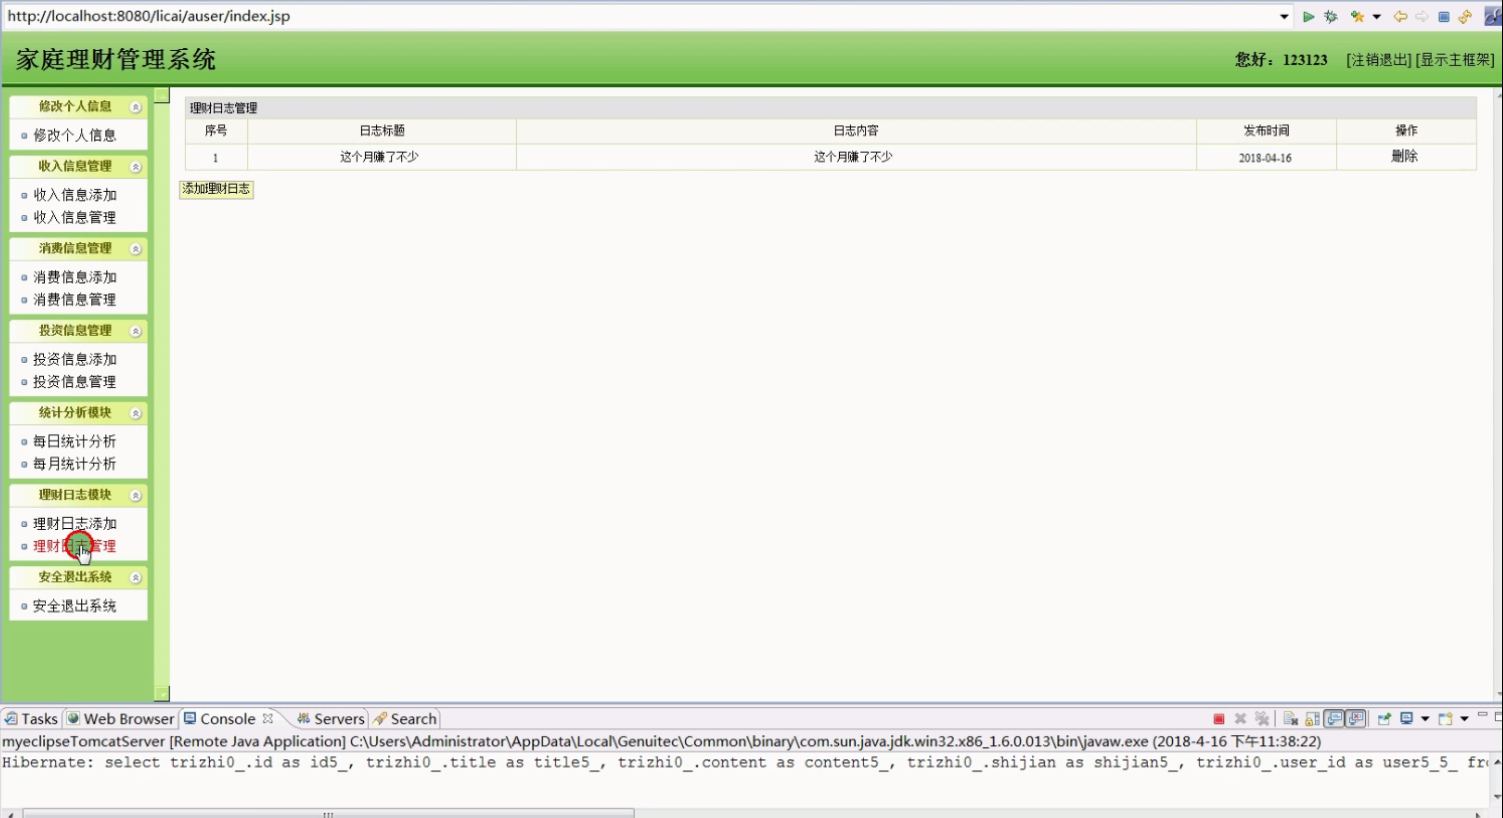Click the yellow back navigation arrow

pos(1400,17)
